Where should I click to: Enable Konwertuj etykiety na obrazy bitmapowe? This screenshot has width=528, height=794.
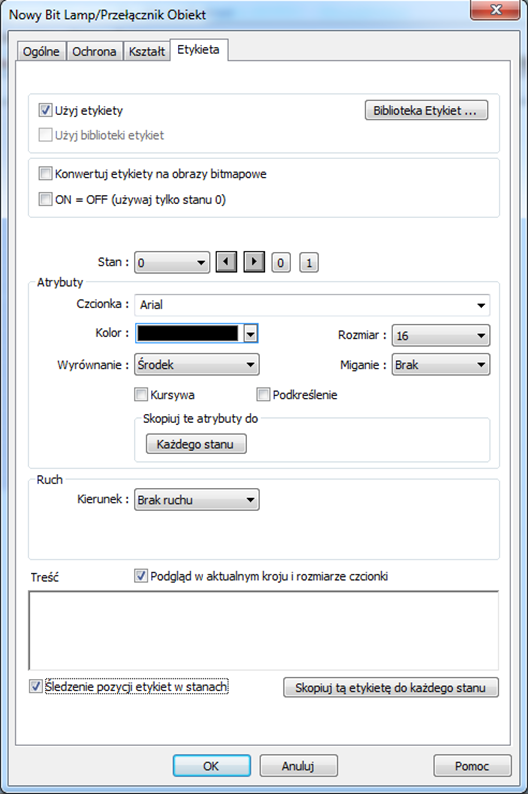tap(45, 174)
